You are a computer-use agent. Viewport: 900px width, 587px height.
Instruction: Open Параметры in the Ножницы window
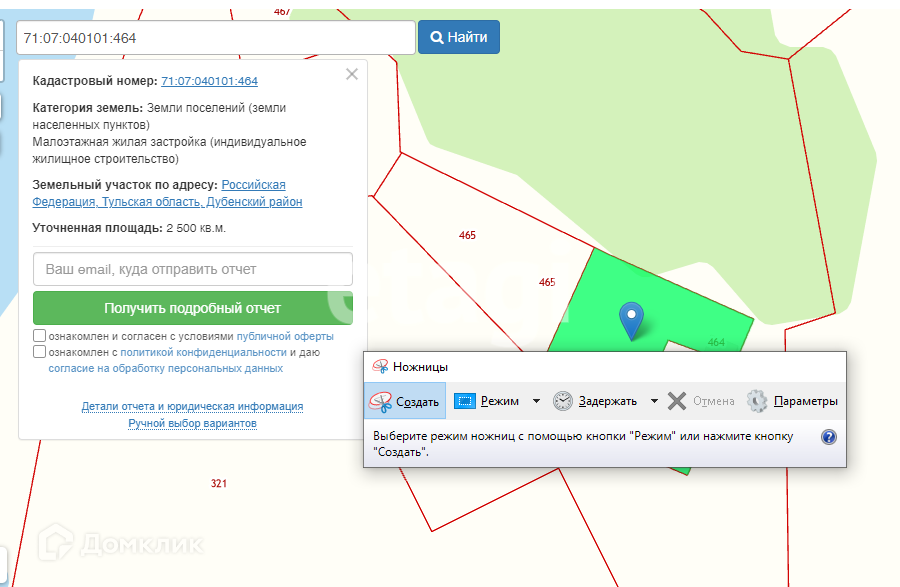click(792, 401)
